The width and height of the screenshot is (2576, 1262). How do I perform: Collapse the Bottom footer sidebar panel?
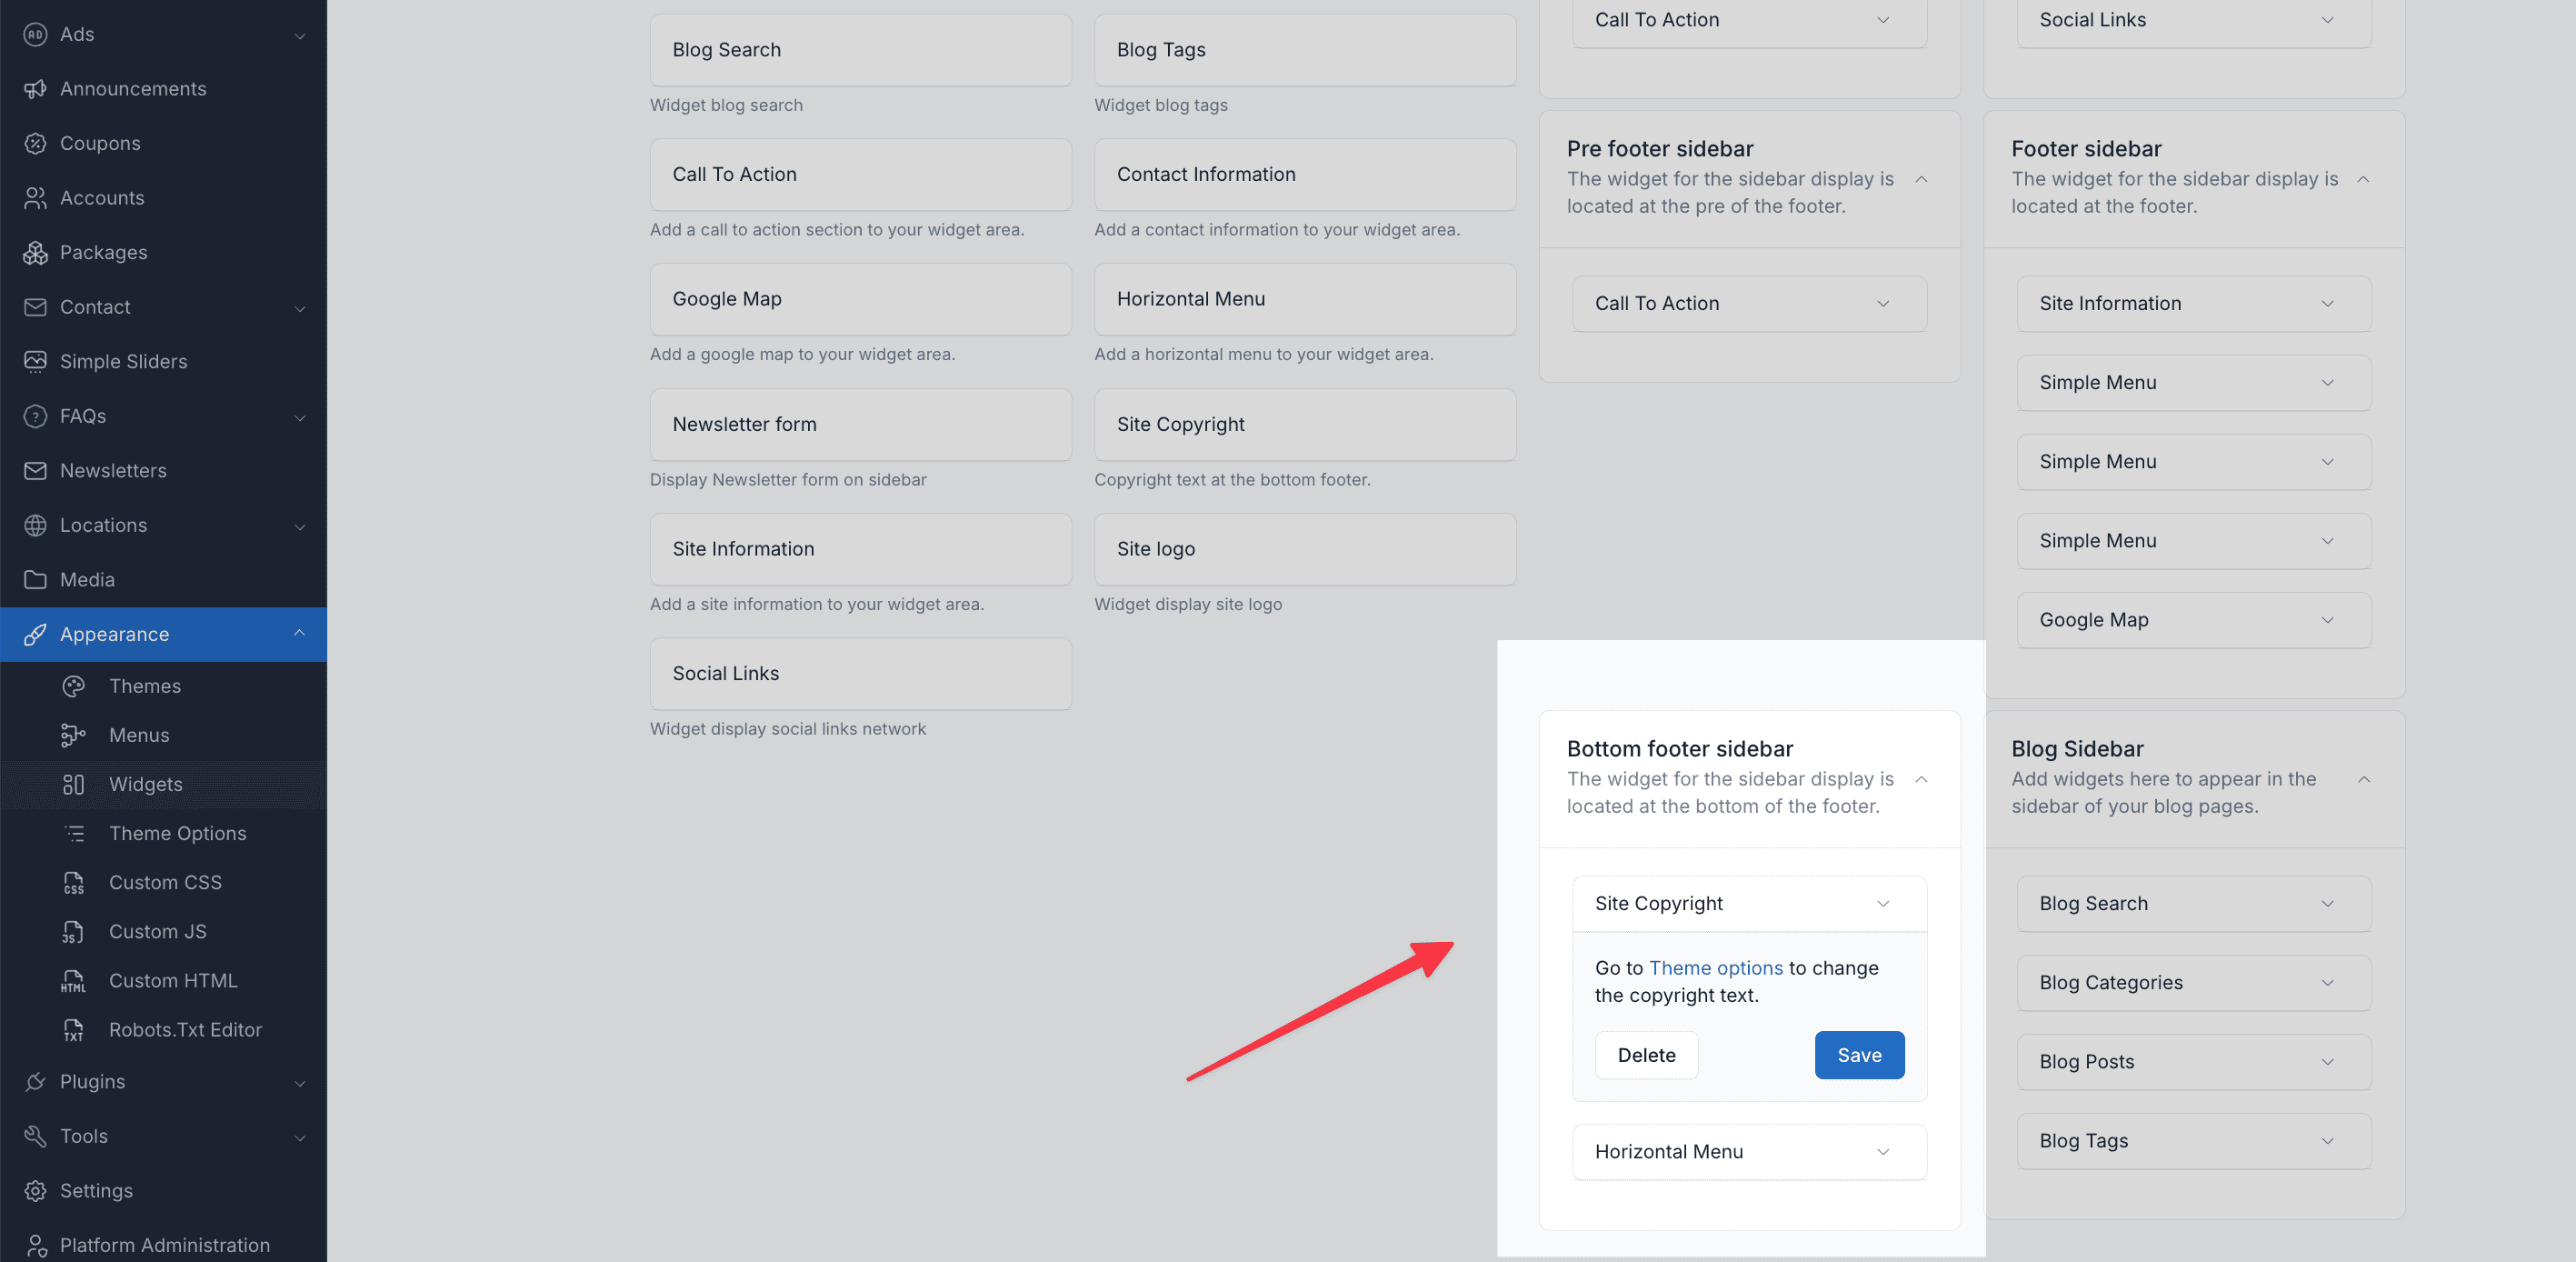(1921, 779)
